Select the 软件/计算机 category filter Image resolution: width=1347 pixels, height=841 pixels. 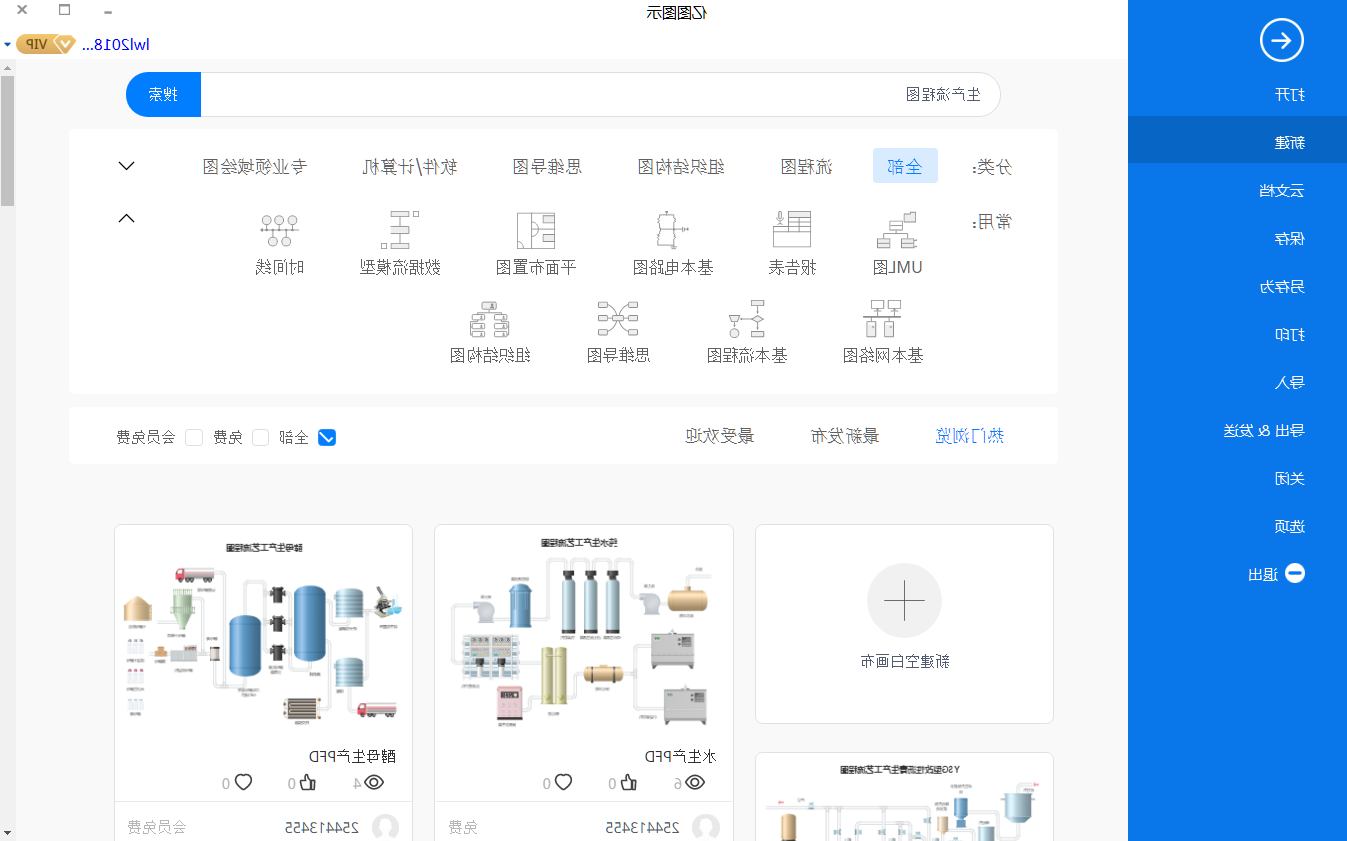tap(410, 167)
